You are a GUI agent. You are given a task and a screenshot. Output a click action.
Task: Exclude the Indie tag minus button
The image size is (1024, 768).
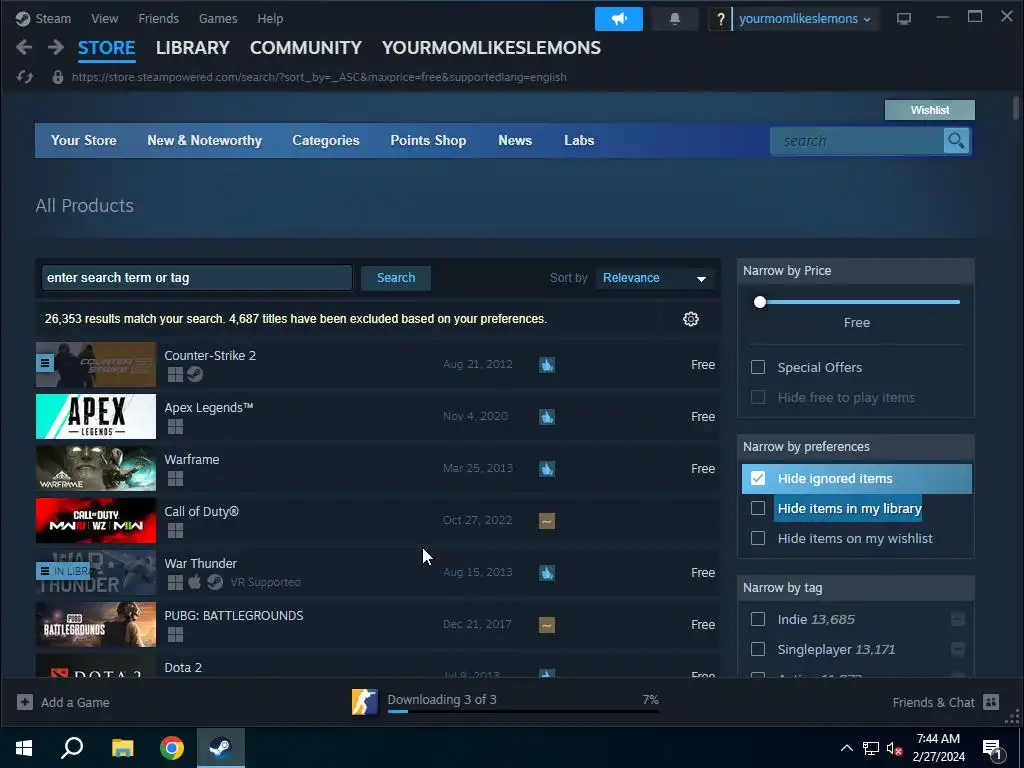(x=957, y=619)
